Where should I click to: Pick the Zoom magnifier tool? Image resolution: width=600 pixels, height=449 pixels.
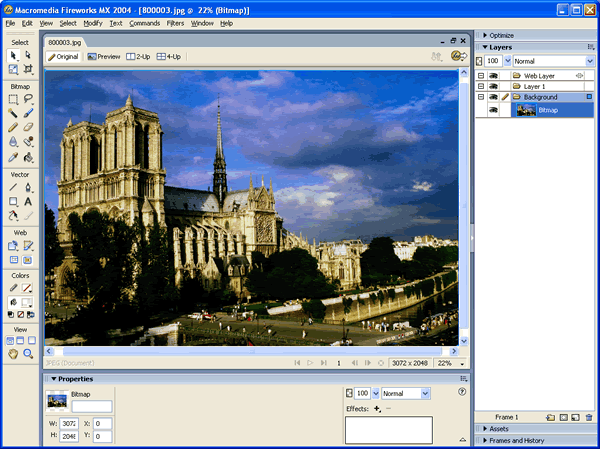[28, 354]
